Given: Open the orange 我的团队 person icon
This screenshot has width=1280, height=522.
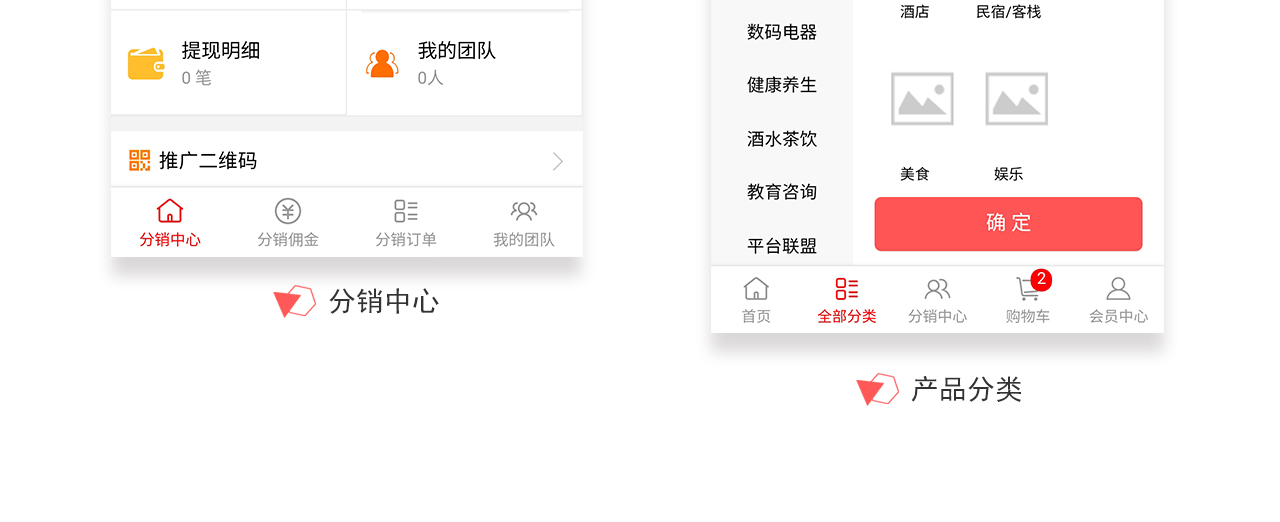Looking at the screenshot, I should click(x=382, y=64).
